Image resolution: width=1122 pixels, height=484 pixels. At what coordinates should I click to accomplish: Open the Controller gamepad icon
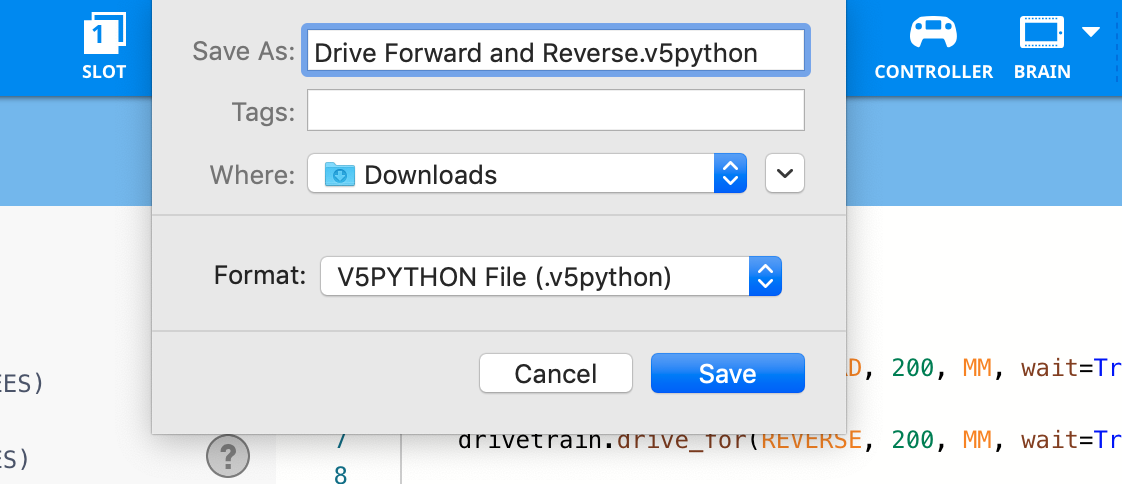(932, 34)
